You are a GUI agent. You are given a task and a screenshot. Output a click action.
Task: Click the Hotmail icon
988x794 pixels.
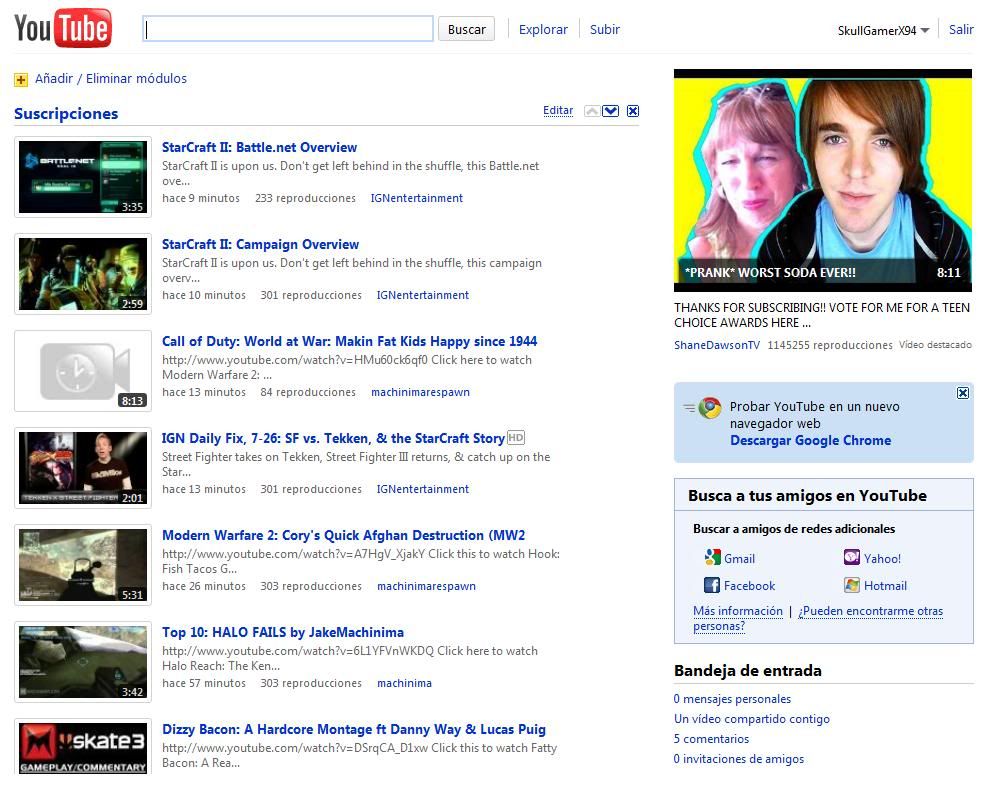pos(852,585)
